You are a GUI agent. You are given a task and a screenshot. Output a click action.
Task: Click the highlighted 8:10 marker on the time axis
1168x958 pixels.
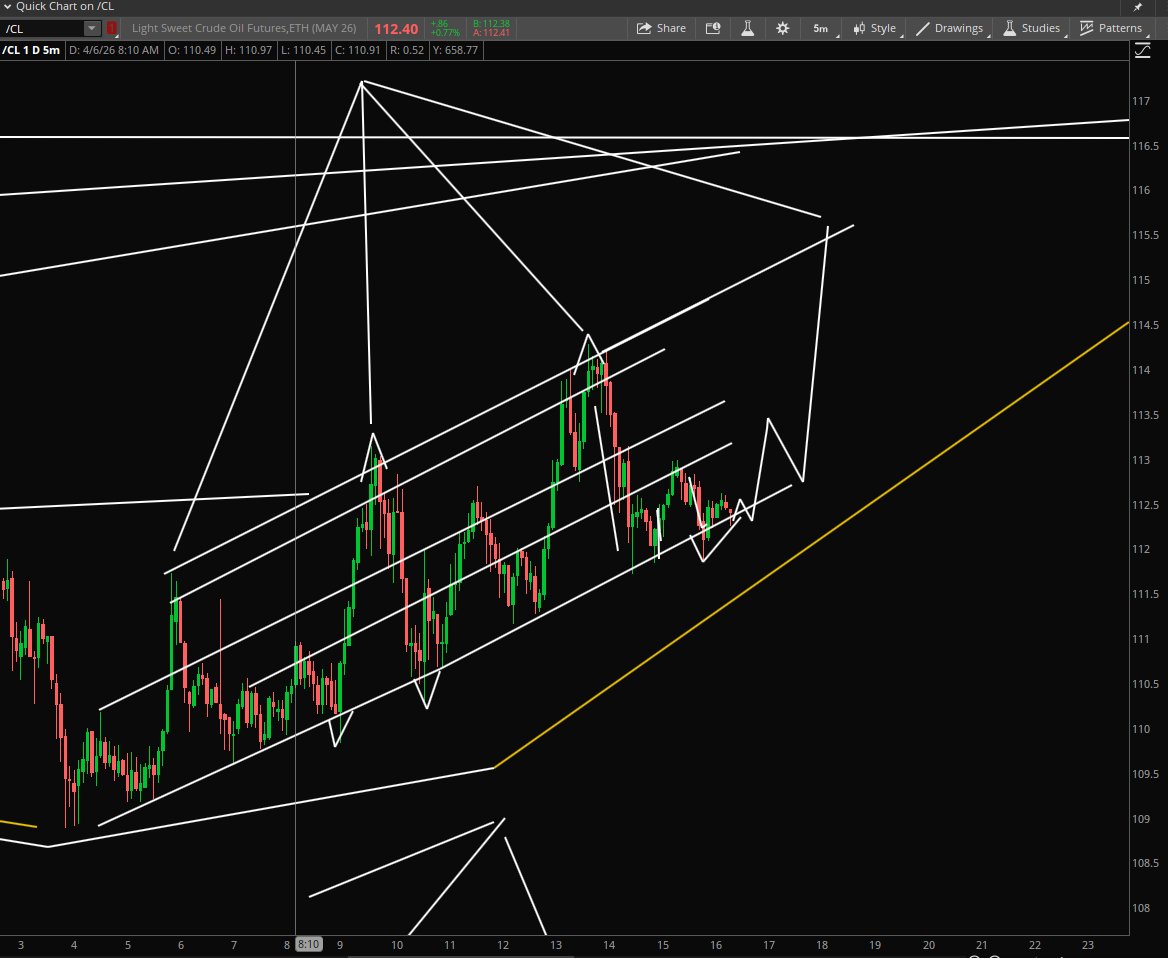308,944
